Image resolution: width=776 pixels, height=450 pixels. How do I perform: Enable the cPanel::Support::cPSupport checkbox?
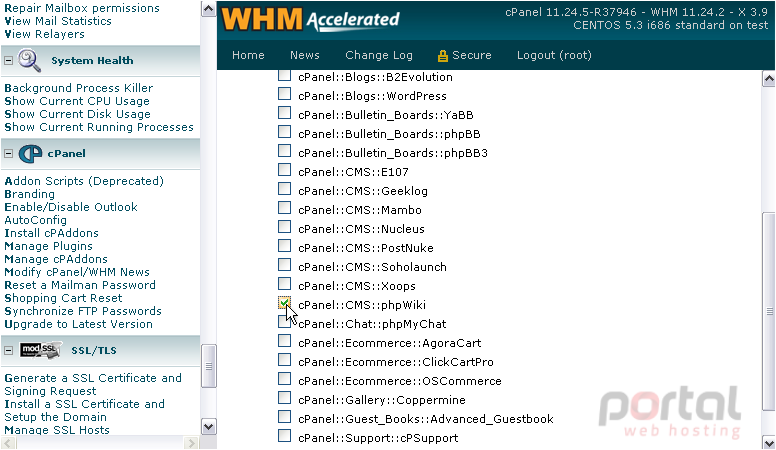point(284,436)
